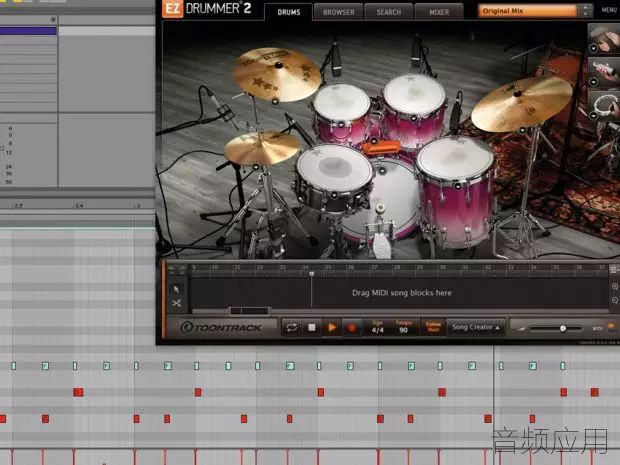Stop playback in EZdrummer transport
Viewport: 620px width, 465px height.
[x=312, y=328]
